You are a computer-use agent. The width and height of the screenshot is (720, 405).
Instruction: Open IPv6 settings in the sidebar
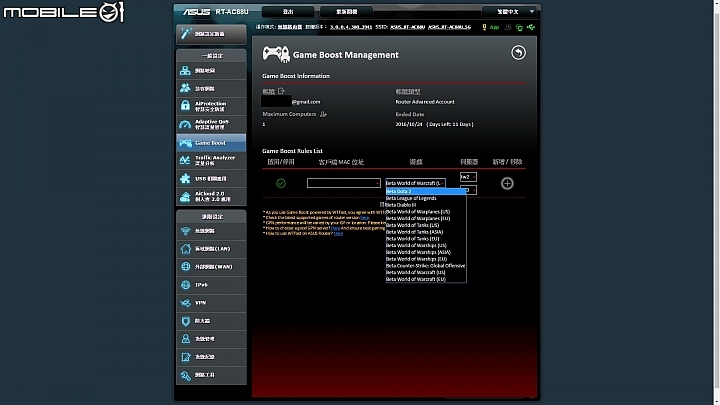pyautogui.click(x=211, y=285)
